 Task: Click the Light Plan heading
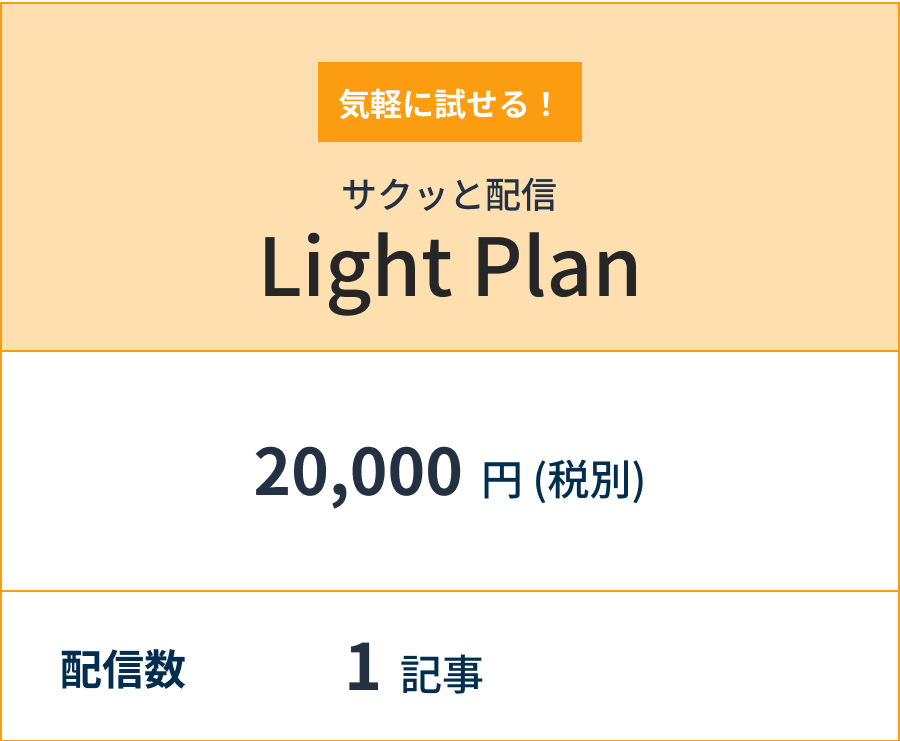(x=449, y=268)
